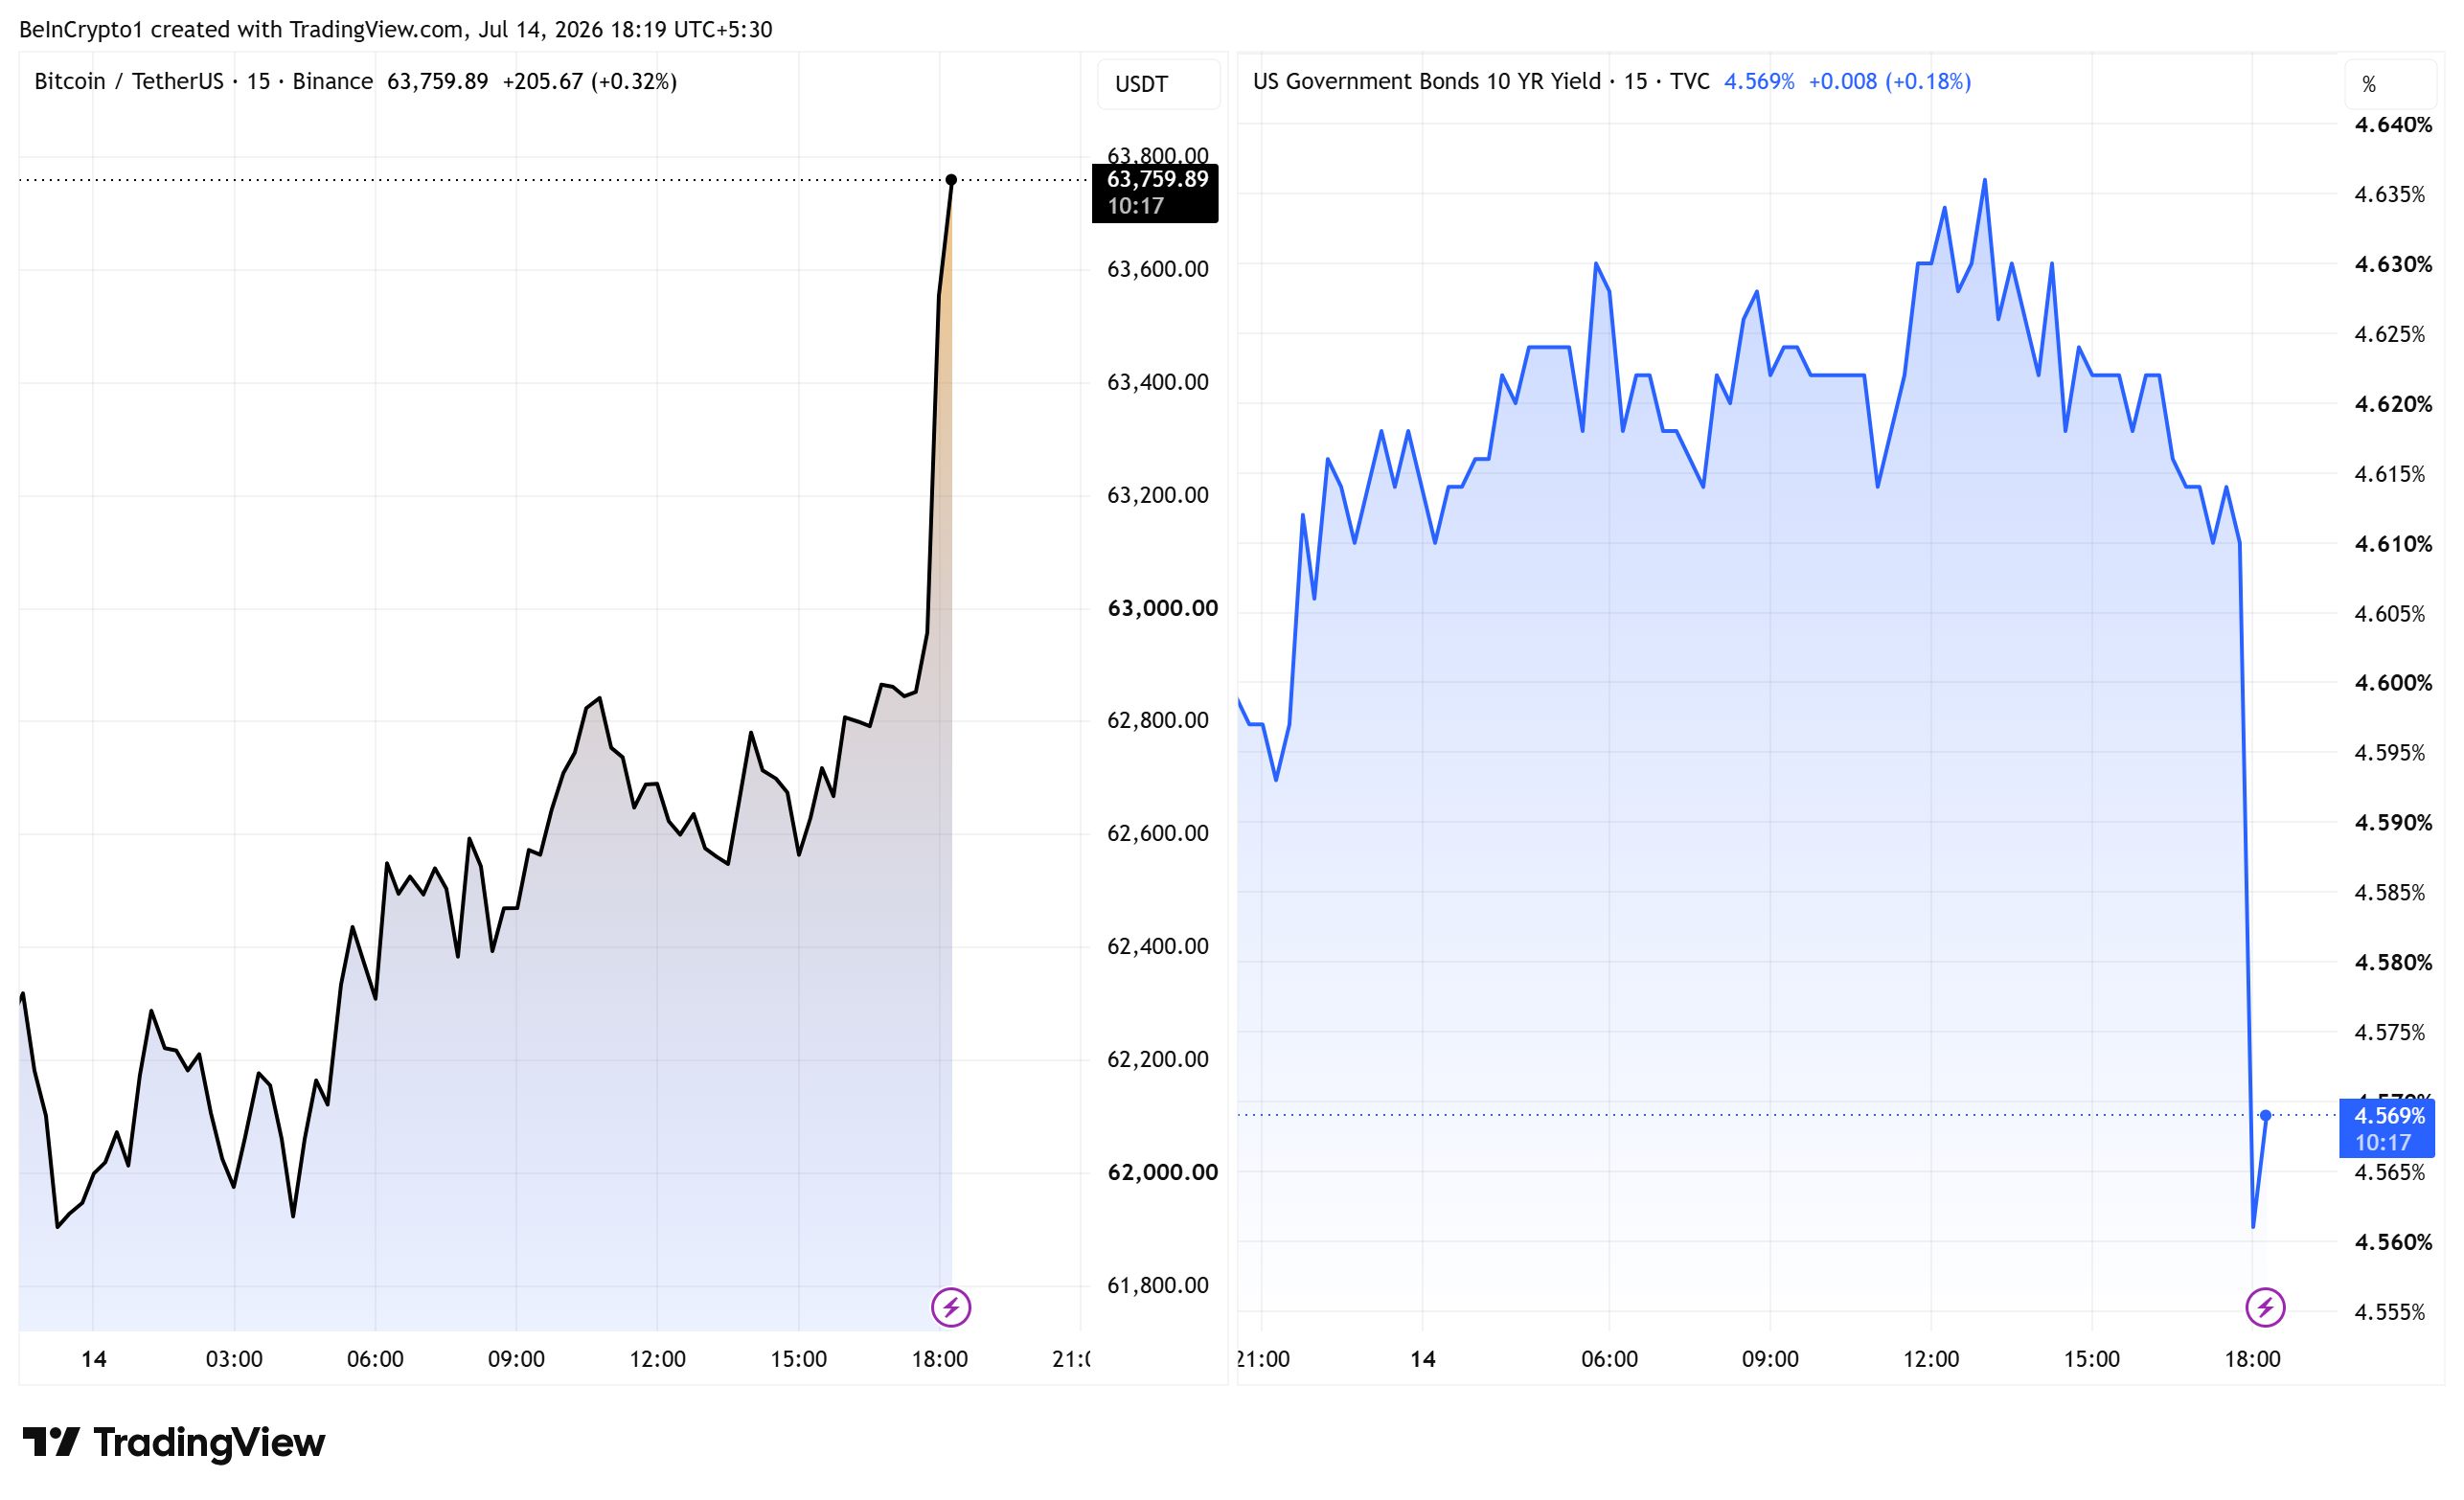
Task: Click the 4.580% yield axis label
Action: click(x=2393, y=962)
